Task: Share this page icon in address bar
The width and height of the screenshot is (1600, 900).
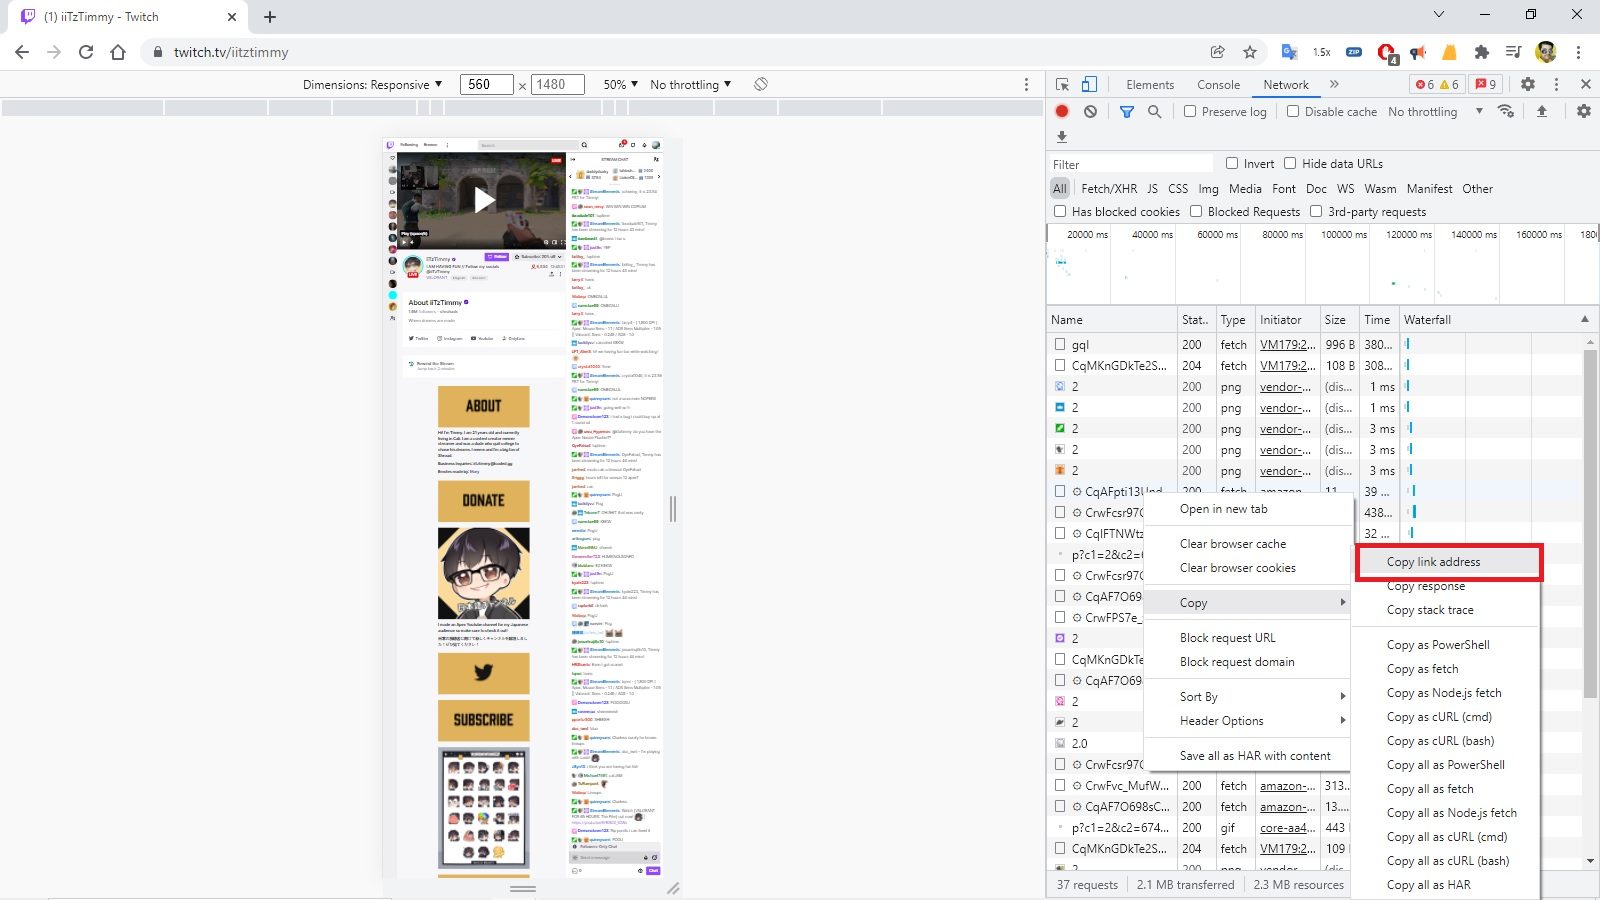Action: click(x=1217, y=52)
